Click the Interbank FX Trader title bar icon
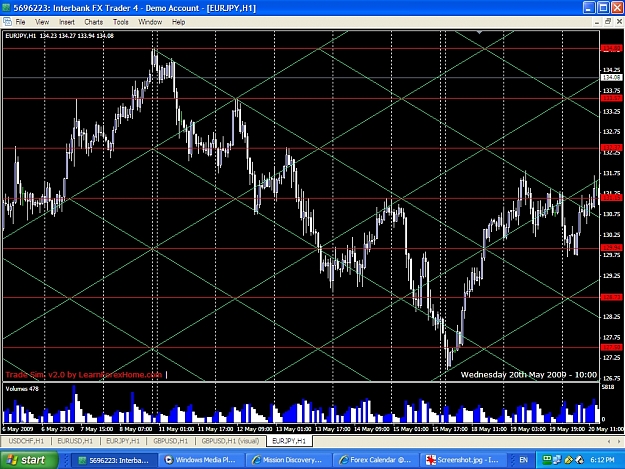 [6, 8]
